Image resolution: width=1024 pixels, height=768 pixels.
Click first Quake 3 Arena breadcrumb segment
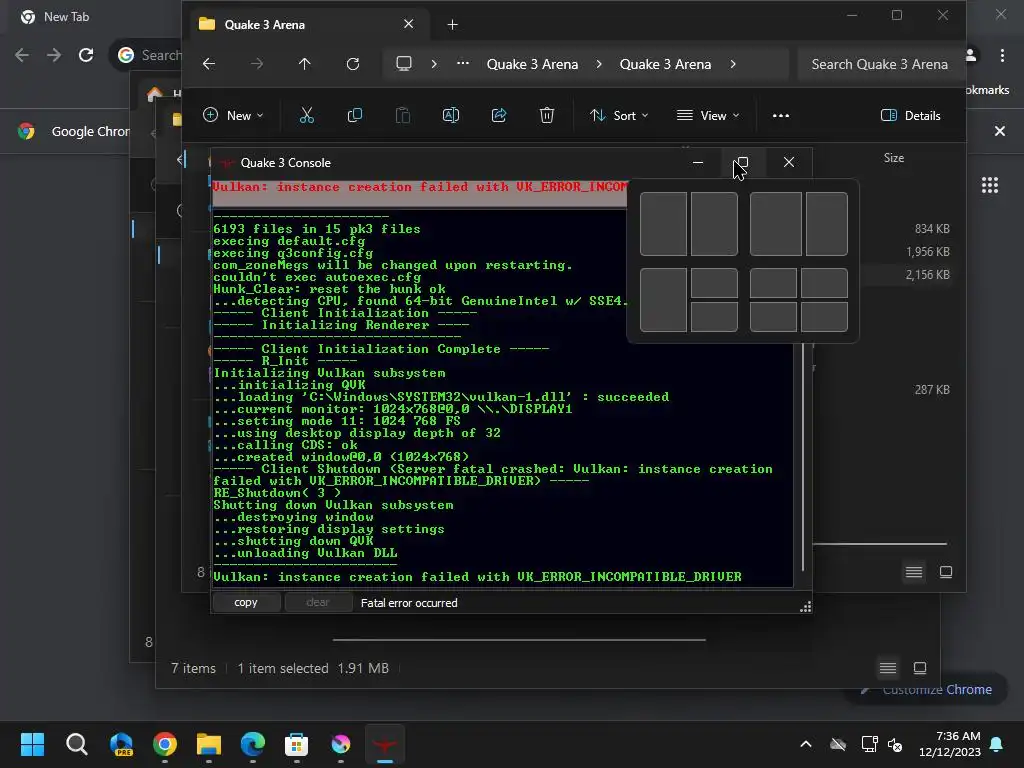point(532,64)
